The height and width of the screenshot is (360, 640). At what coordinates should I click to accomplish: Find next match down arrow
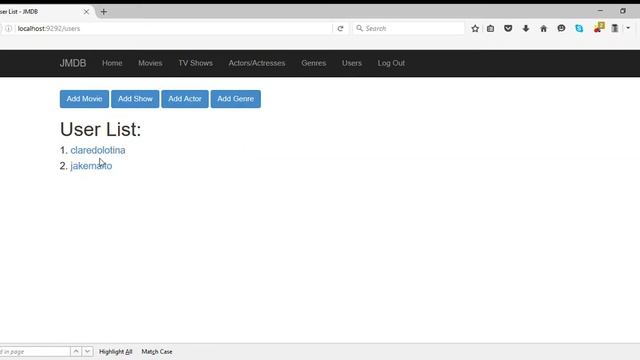pyautogui.click(x=87, y=351)
